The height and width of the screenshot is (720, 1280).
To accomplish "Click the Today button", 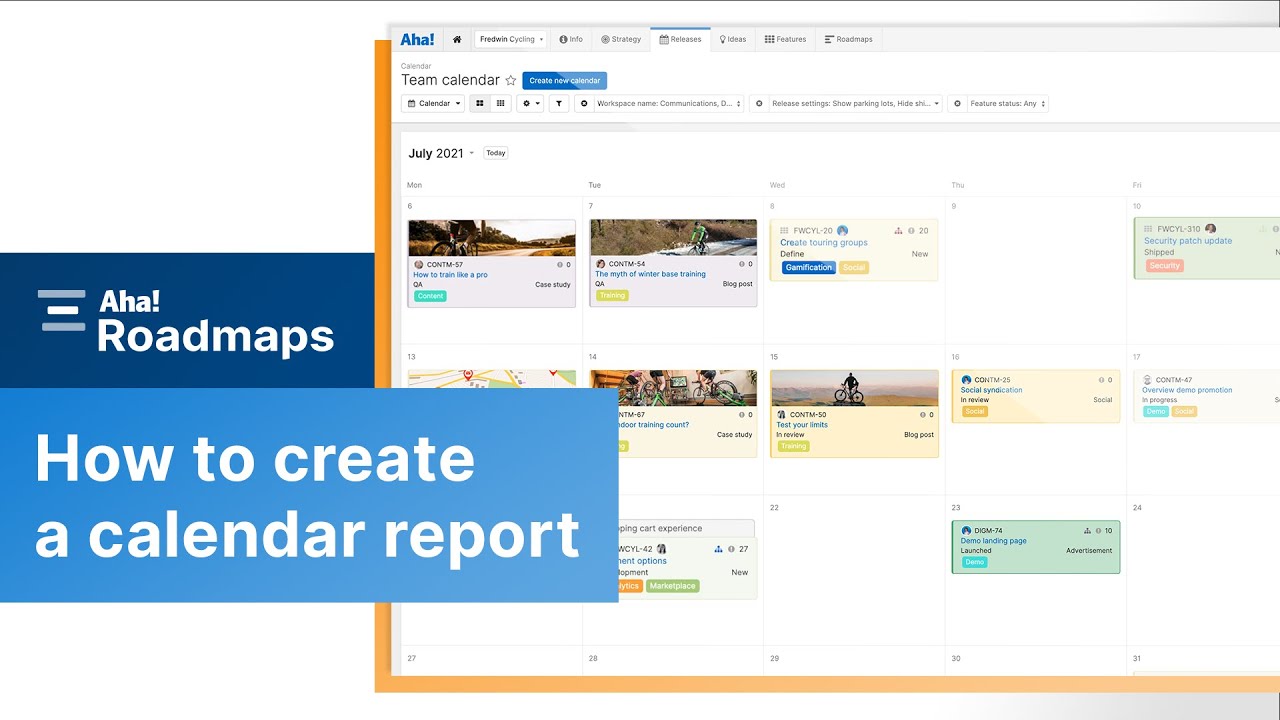I will click(496, 153).
